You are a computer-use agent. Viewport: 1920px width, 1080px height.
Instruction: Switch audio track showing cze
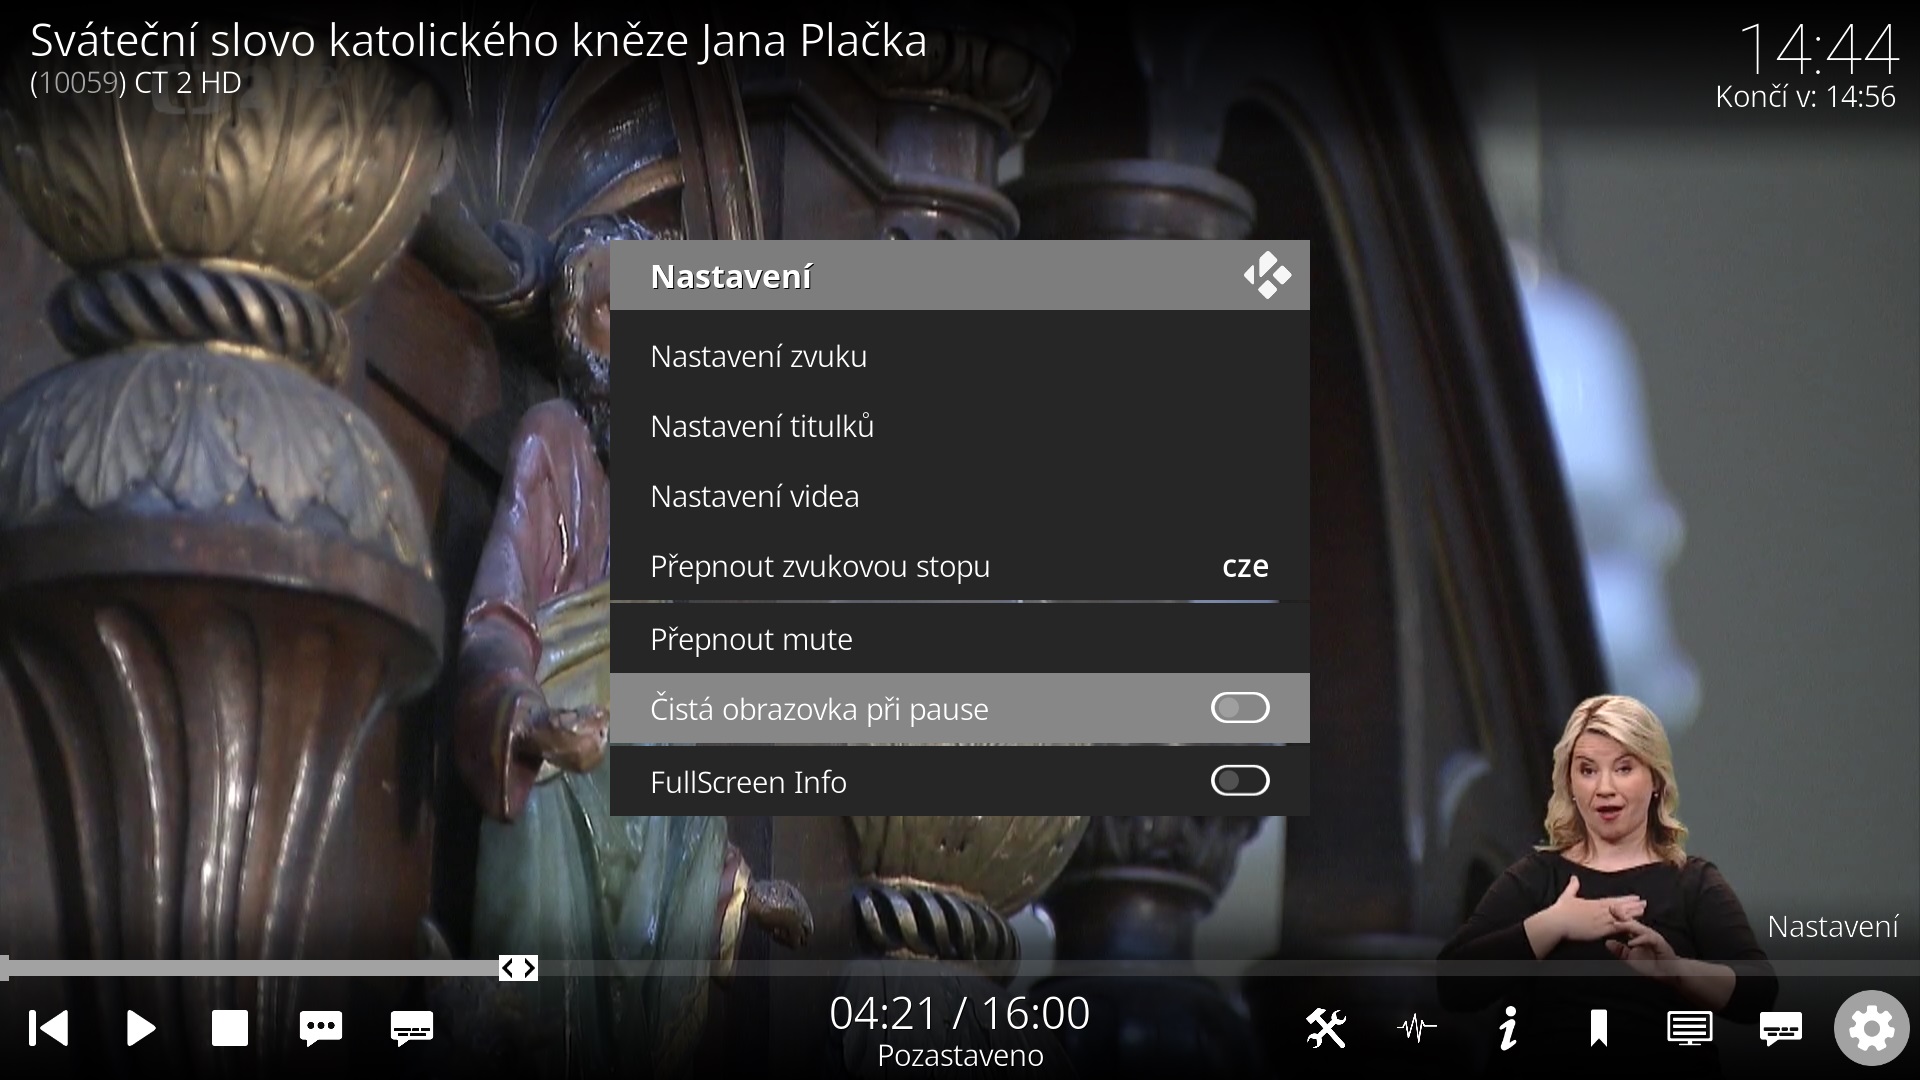(x=959, y=566)
